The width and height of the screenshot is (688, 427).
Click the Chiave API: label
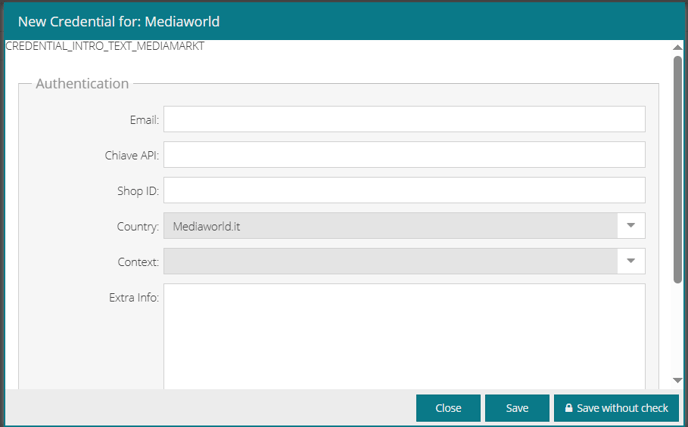[x=132, y=155]
